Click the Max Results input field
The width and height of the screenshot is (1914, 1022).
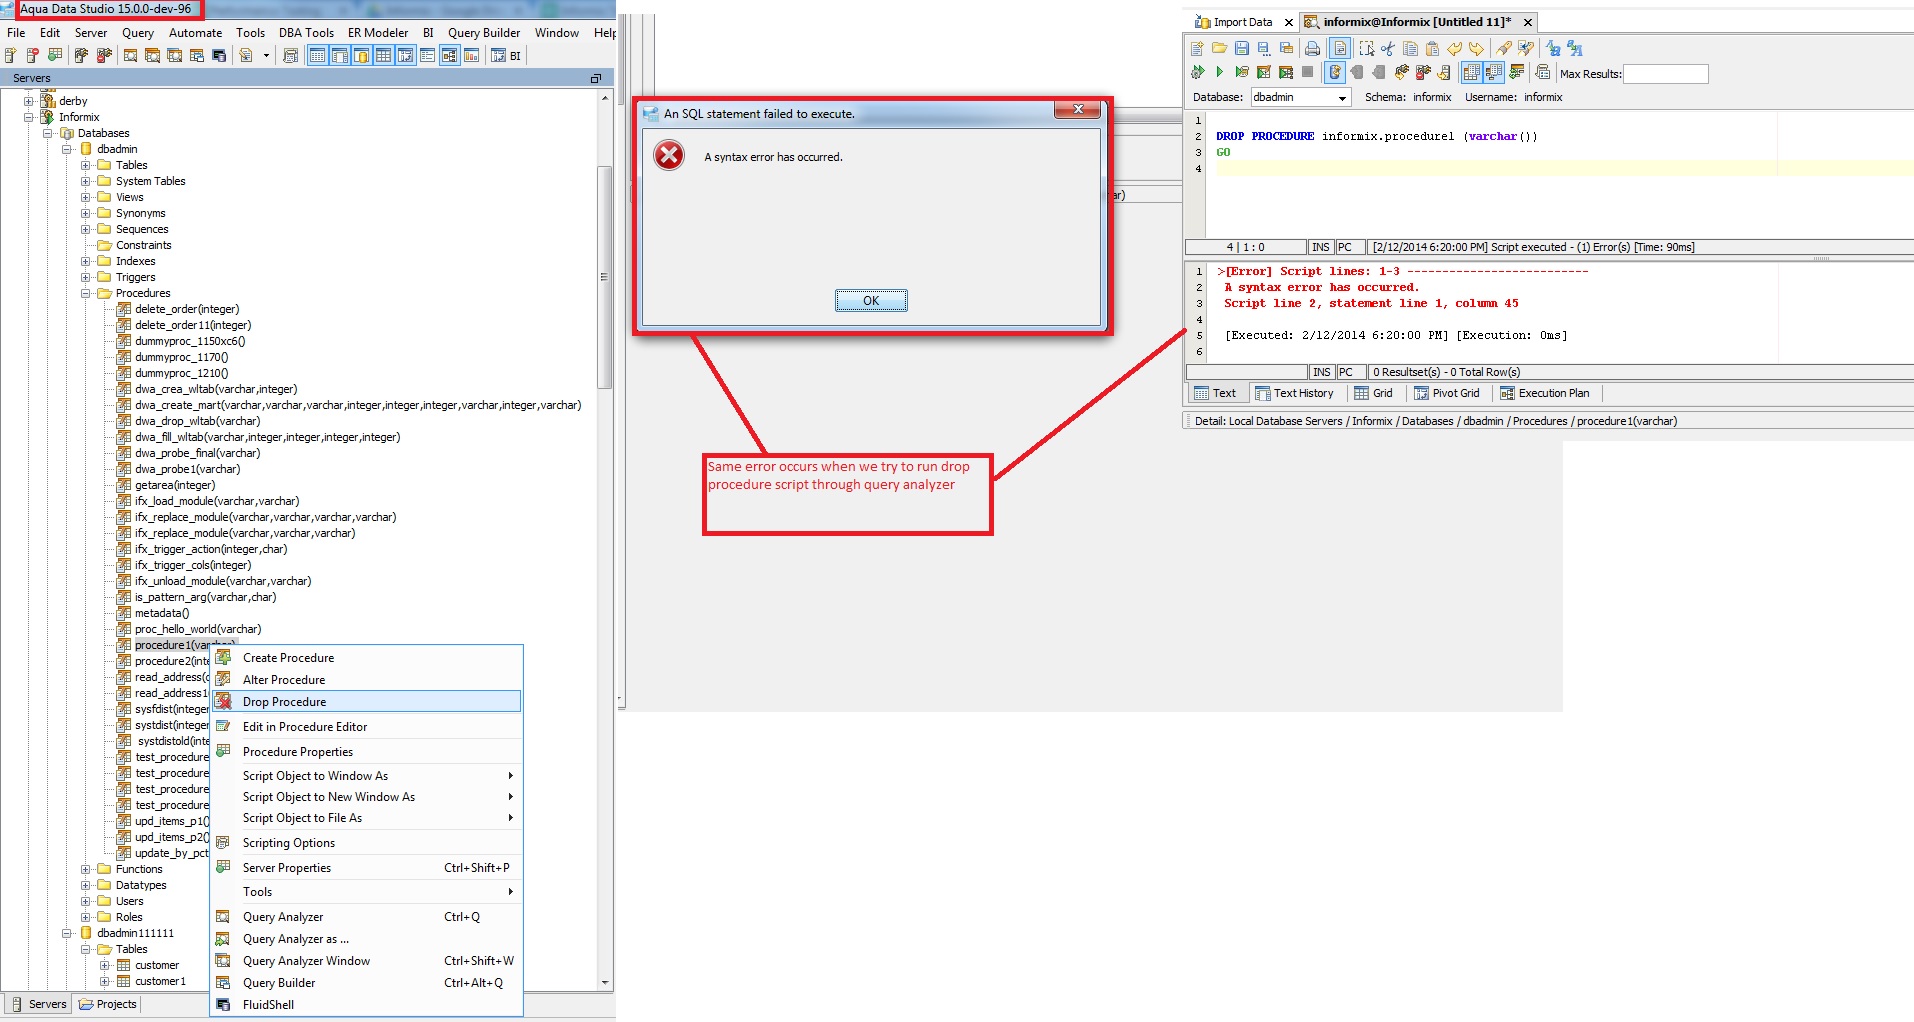[1665, 74]
